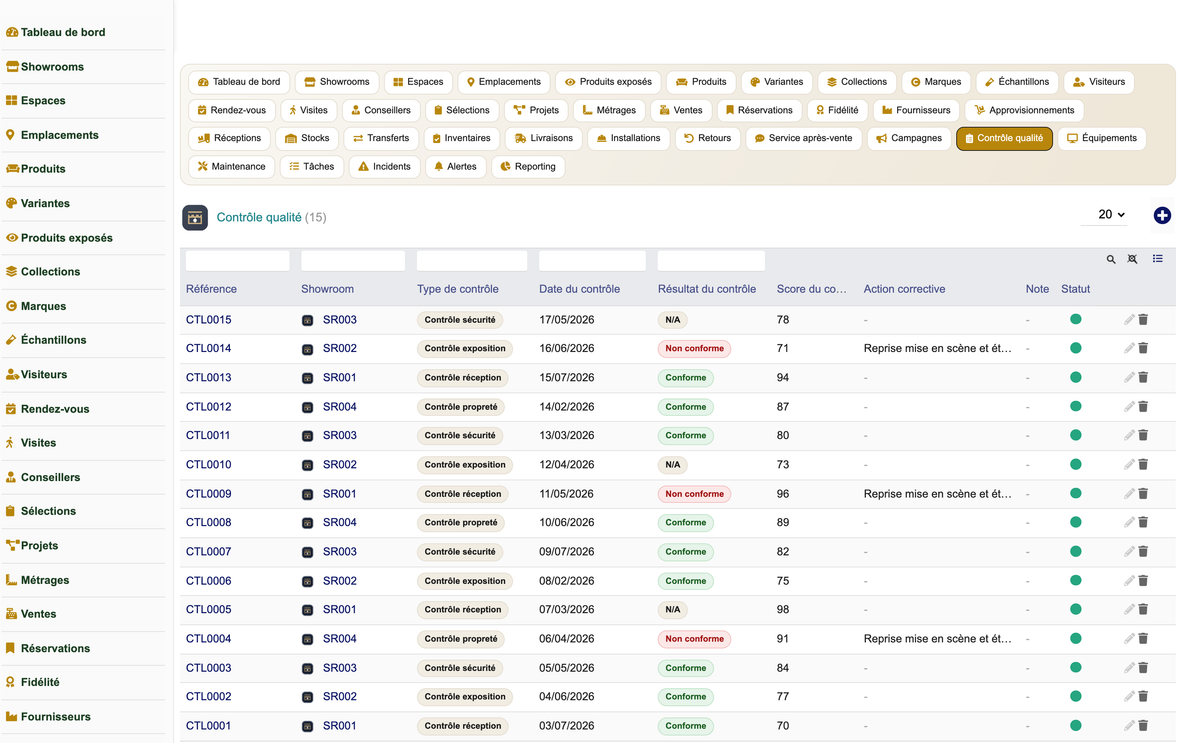
Task: Open the Équipements tab
Action: pos(1102,138)
